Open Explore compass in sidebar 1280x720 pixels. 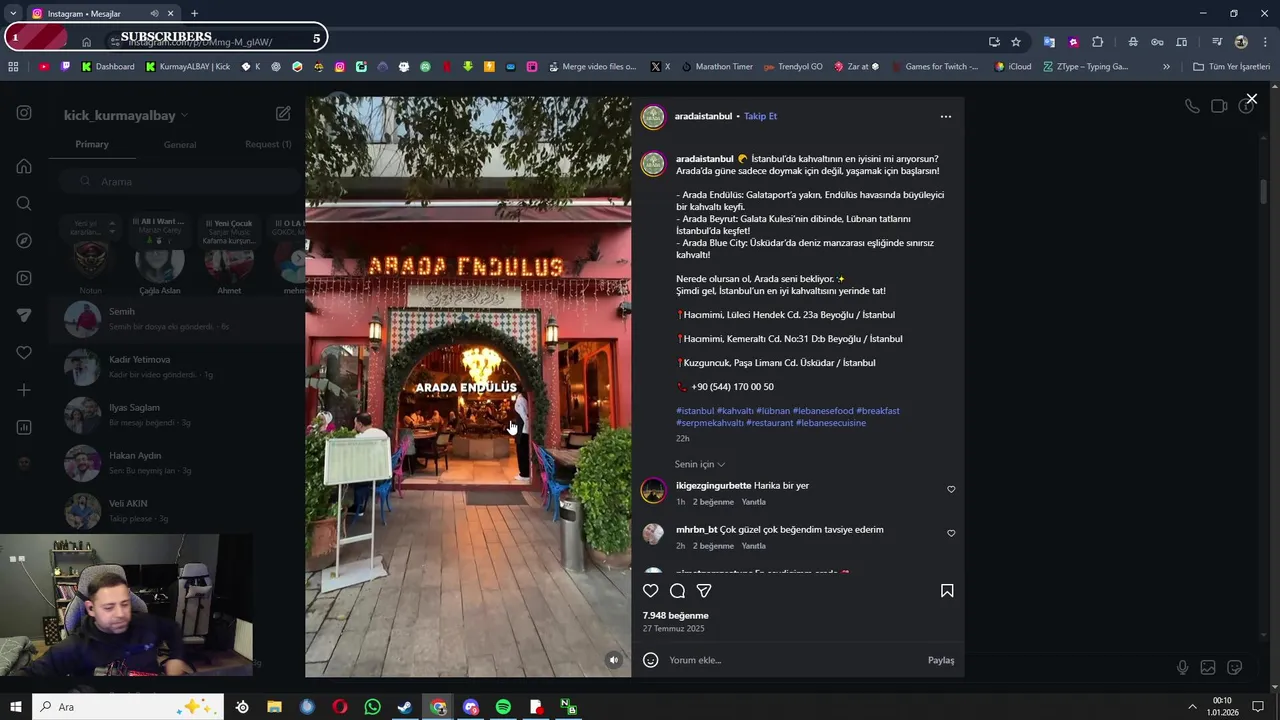coord(24,241)
